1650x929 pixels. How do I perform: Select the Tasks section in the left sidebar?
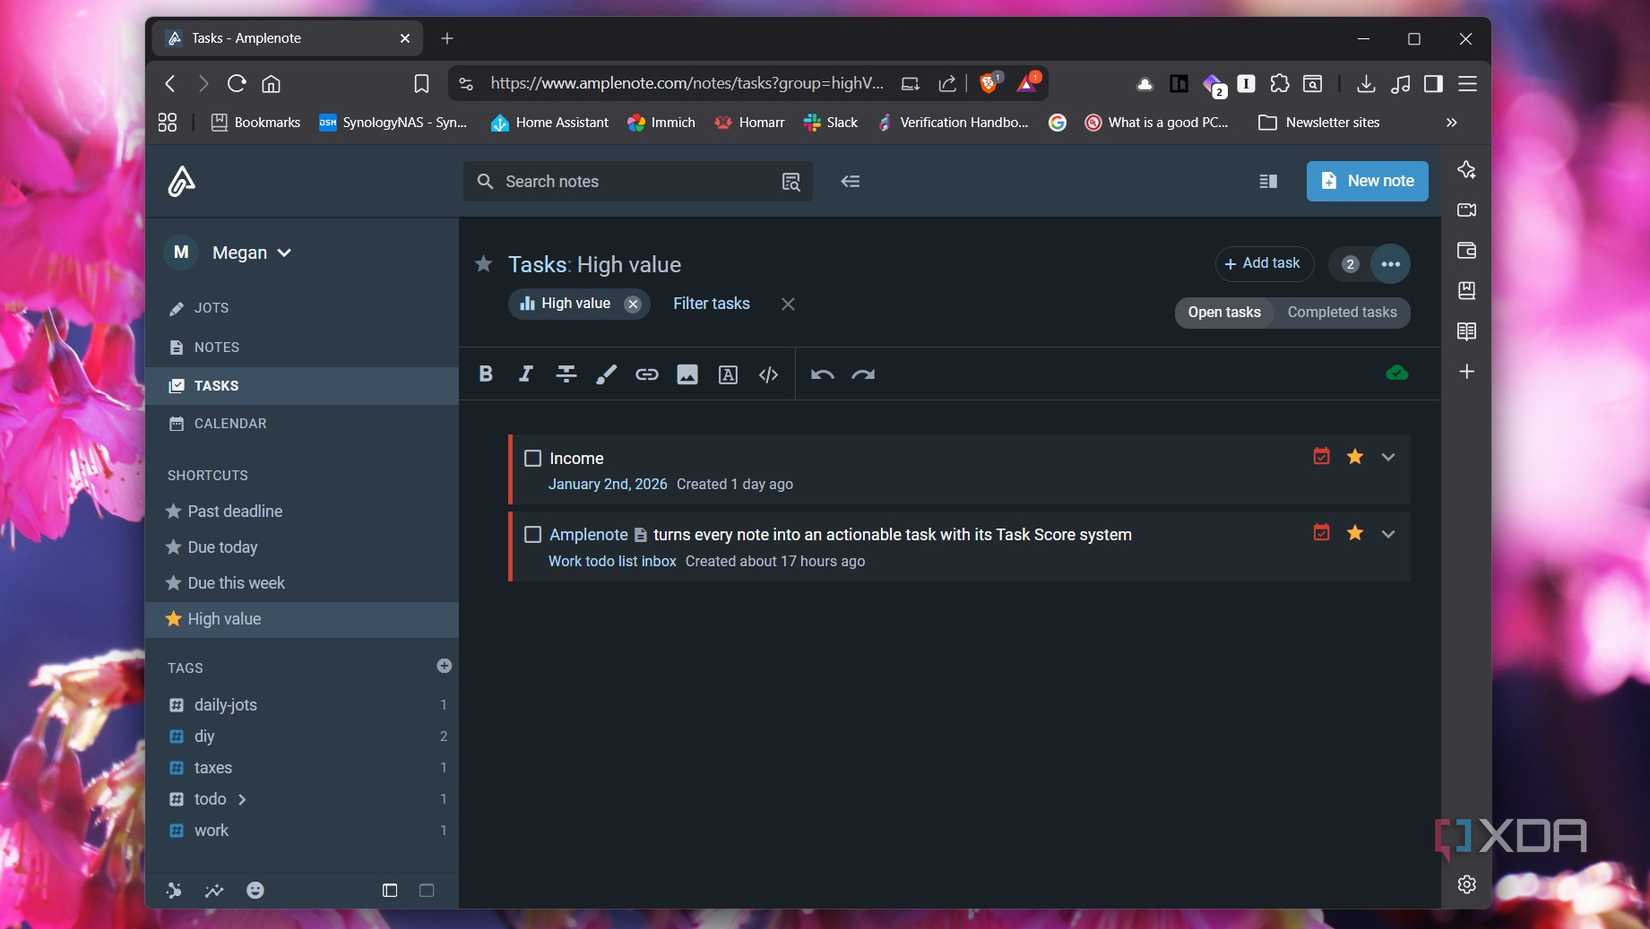point(215,385)
